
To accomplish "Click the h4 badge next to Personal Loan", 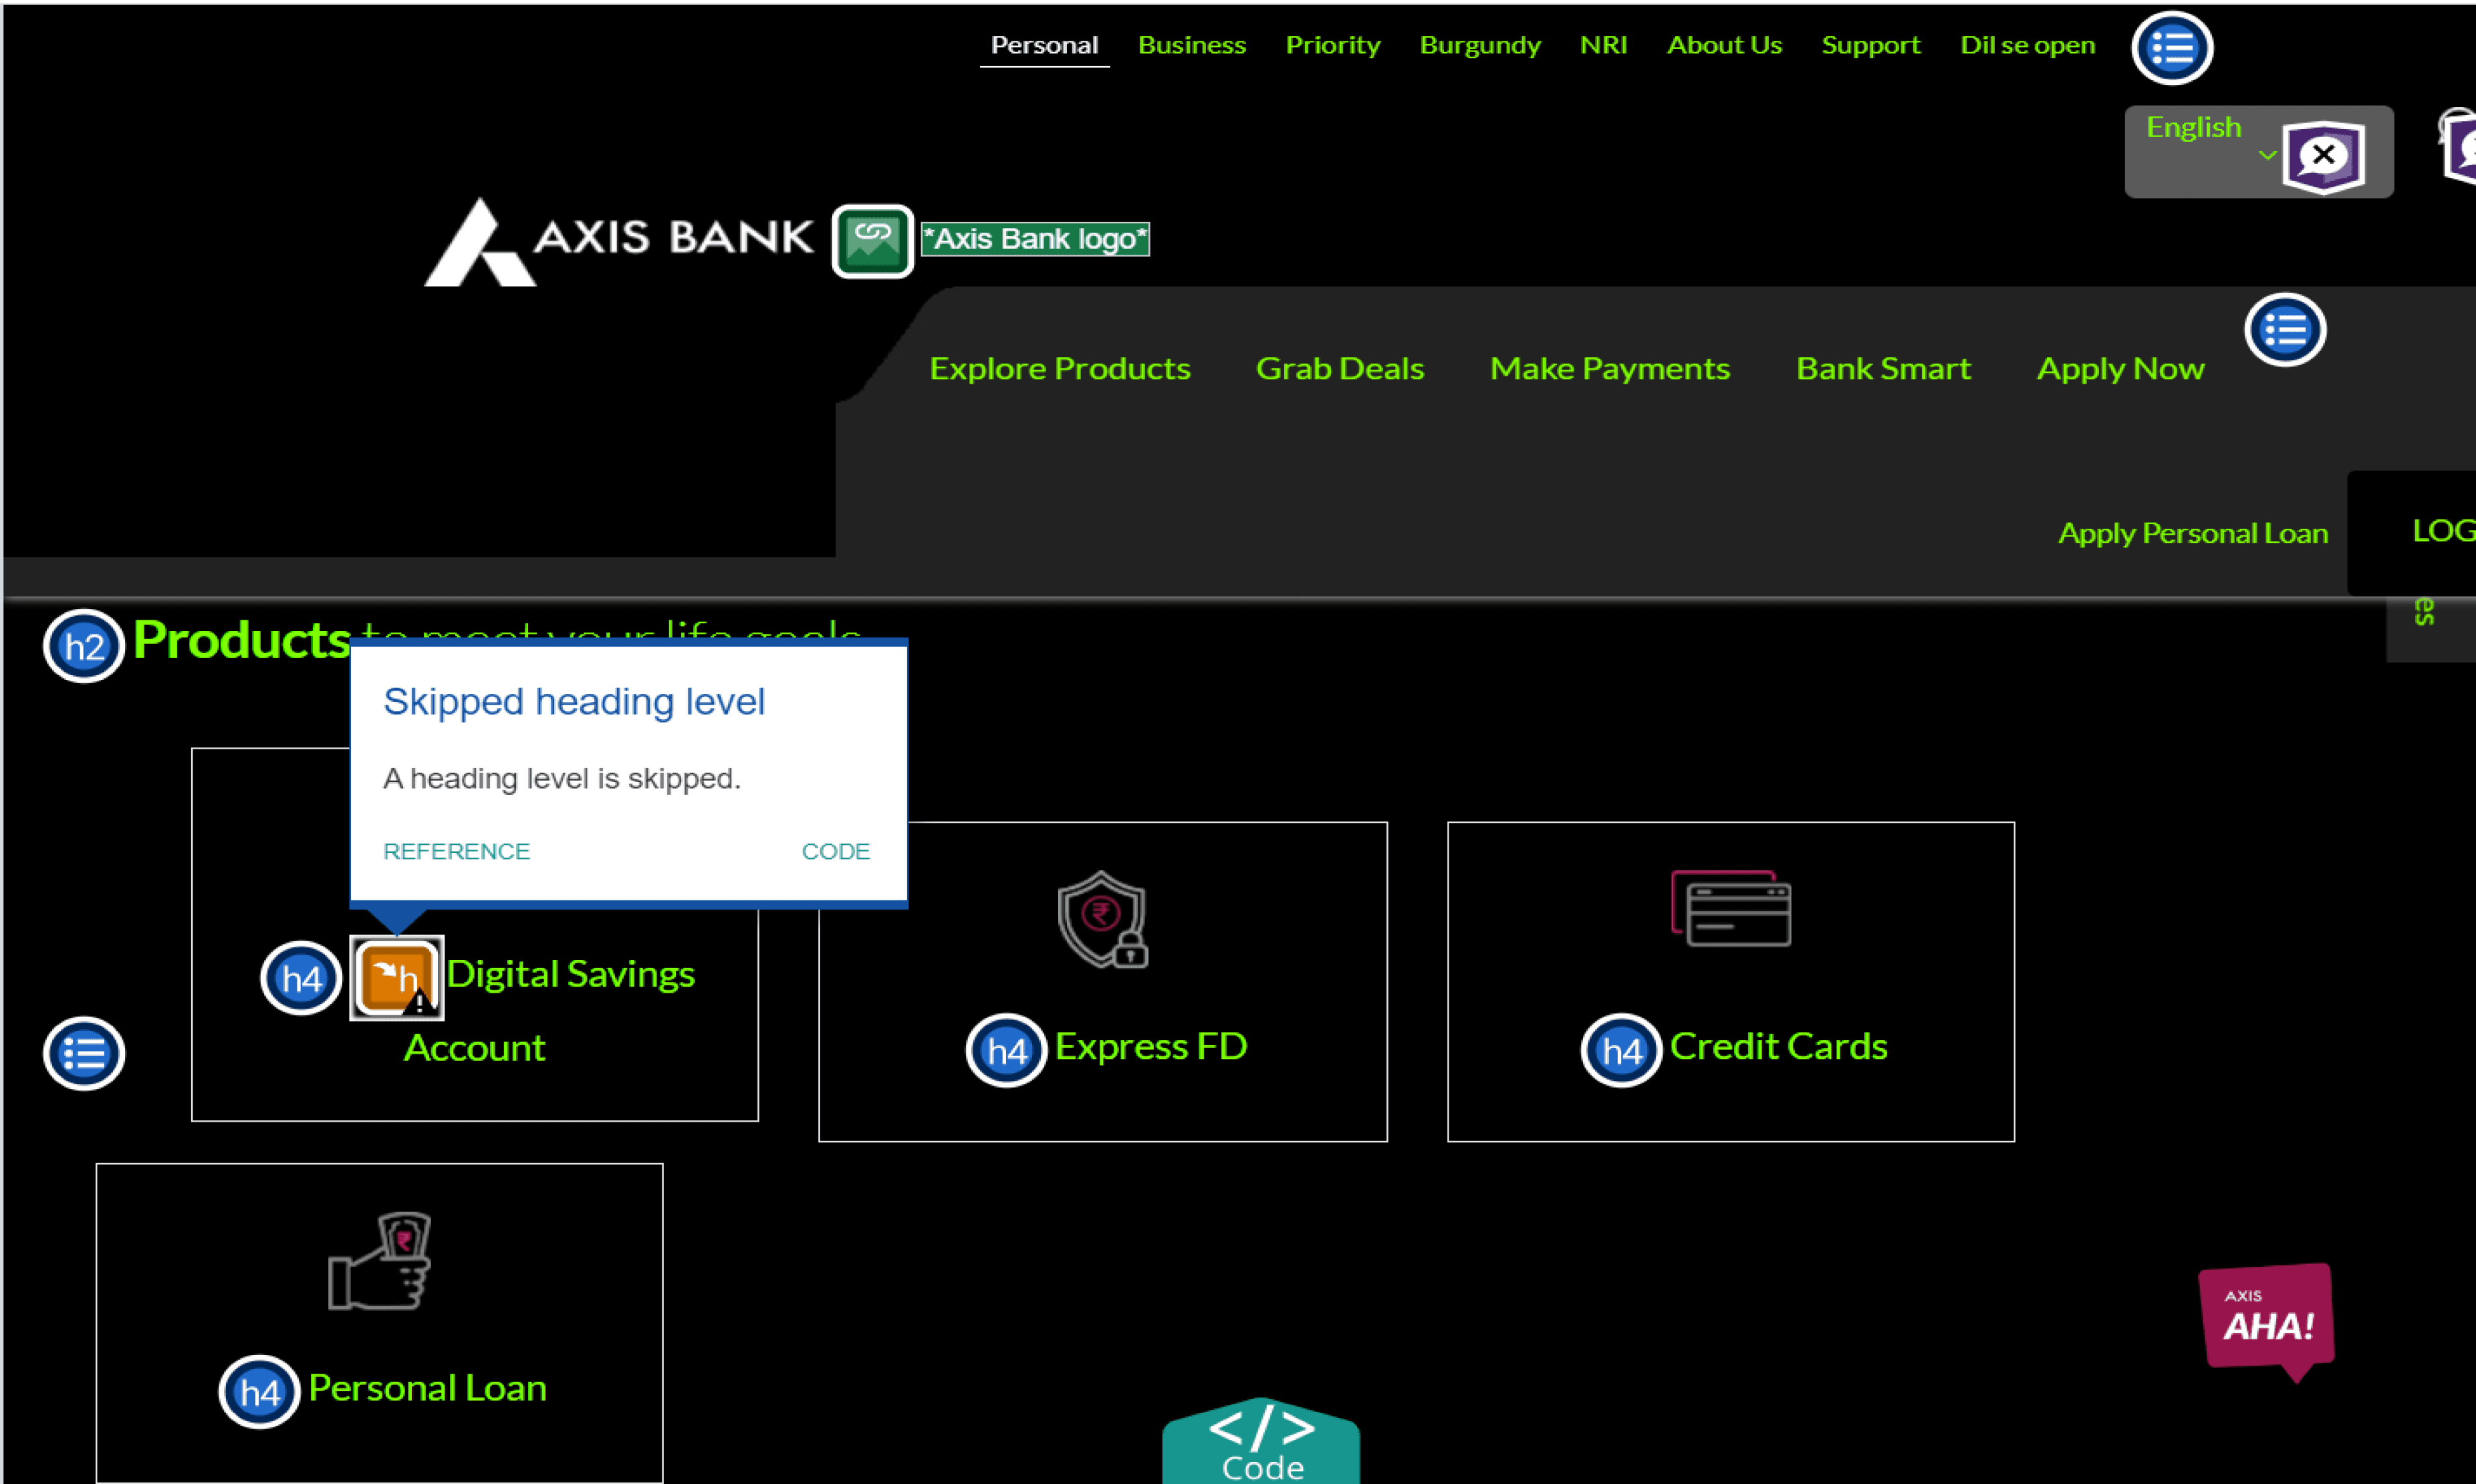I will [x=259, y=1392].
